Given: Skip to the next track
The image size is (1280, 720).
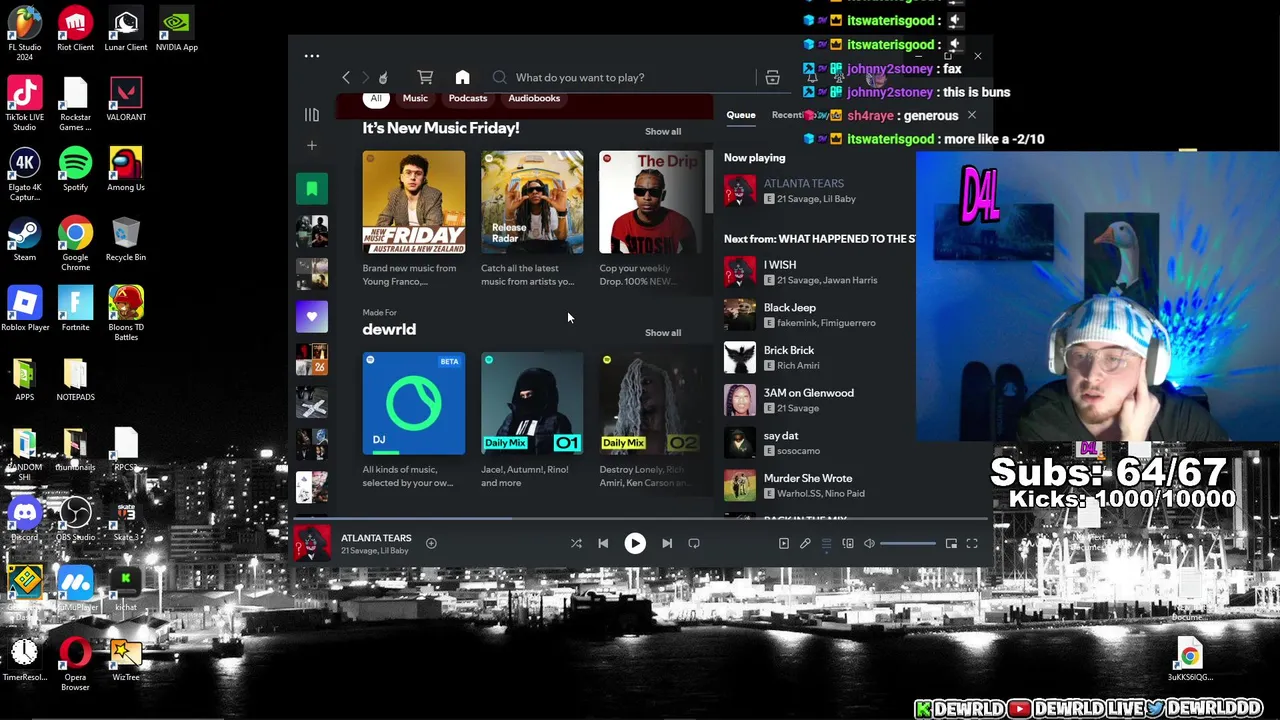Looking at the screenshot, I should 667,543.
